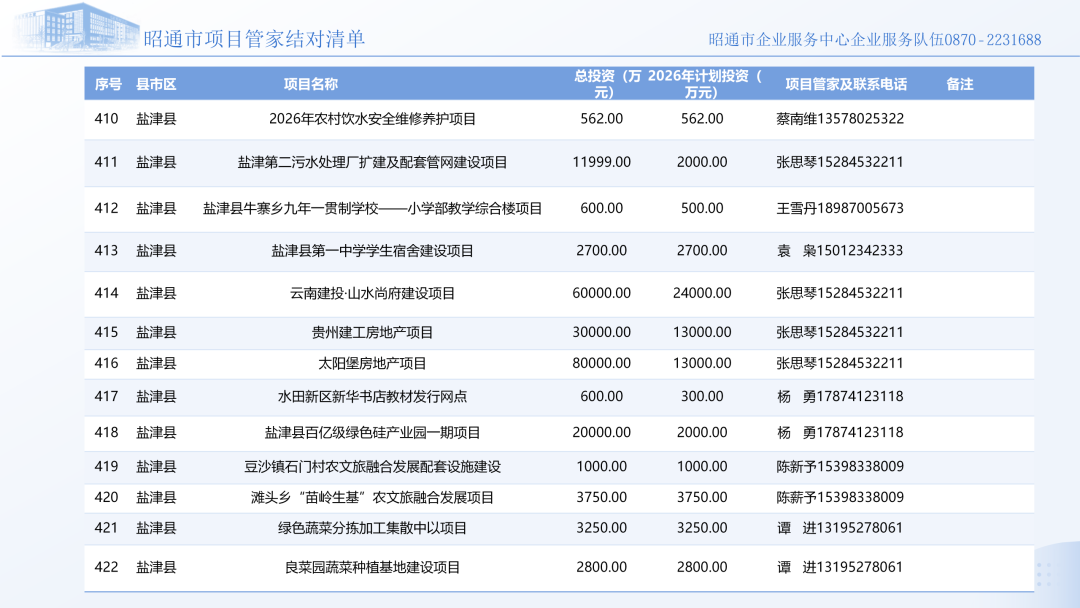Click contact 杨勇17874123118 in row 418
Image resolution: width=1080 pixels, height=608 pixels.
[840, 432]
